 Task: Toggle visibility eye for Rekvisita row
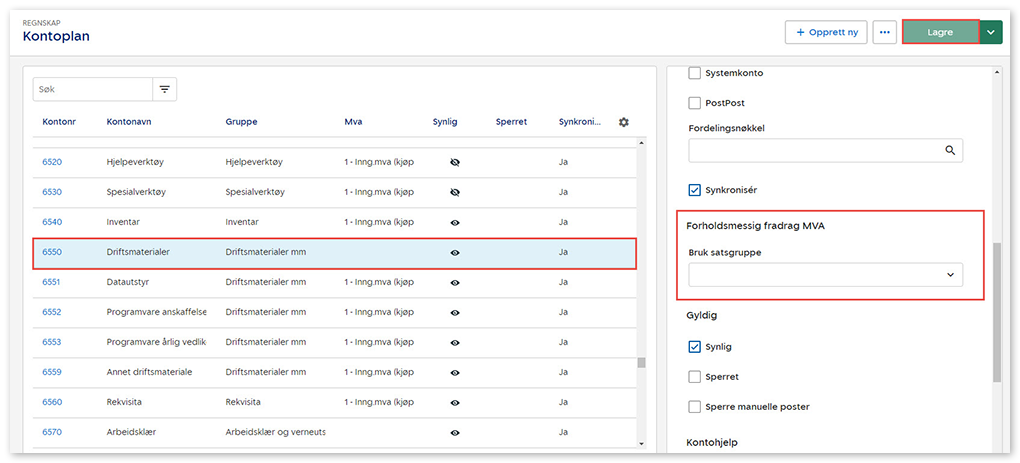point(455,402)
